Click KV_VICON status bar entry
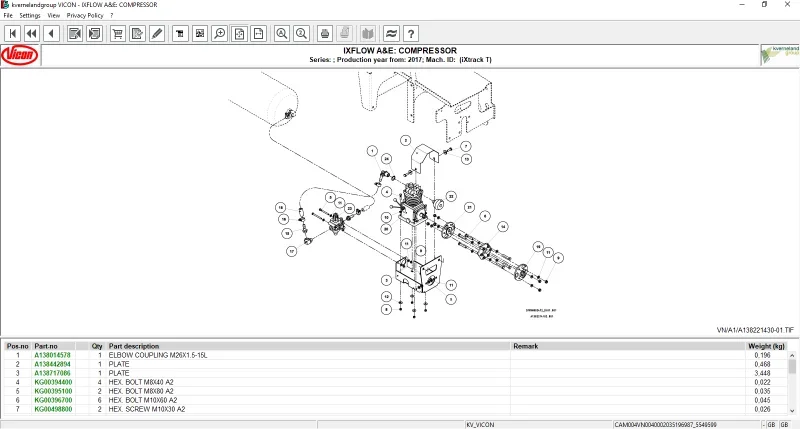The width and height of the screenshot is (800, 429). 480,424
